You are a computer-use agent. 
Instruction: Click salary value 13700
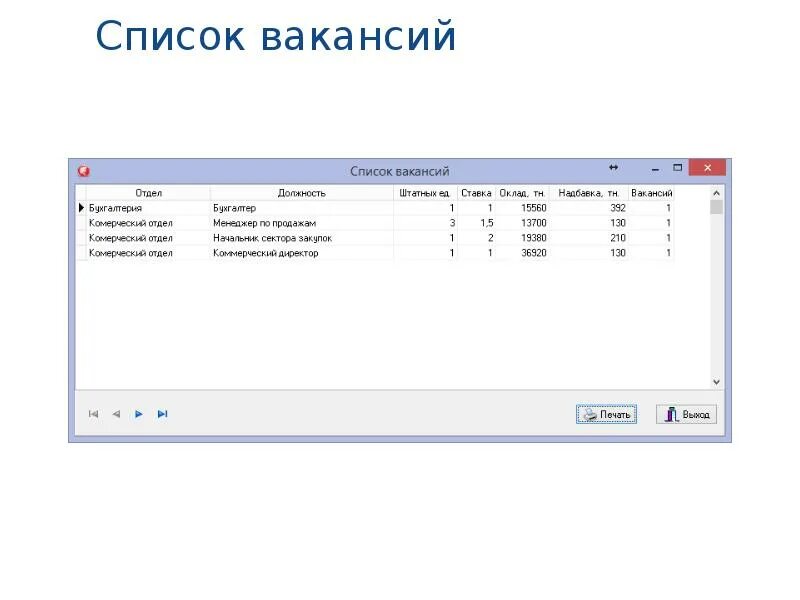(534, 223)
